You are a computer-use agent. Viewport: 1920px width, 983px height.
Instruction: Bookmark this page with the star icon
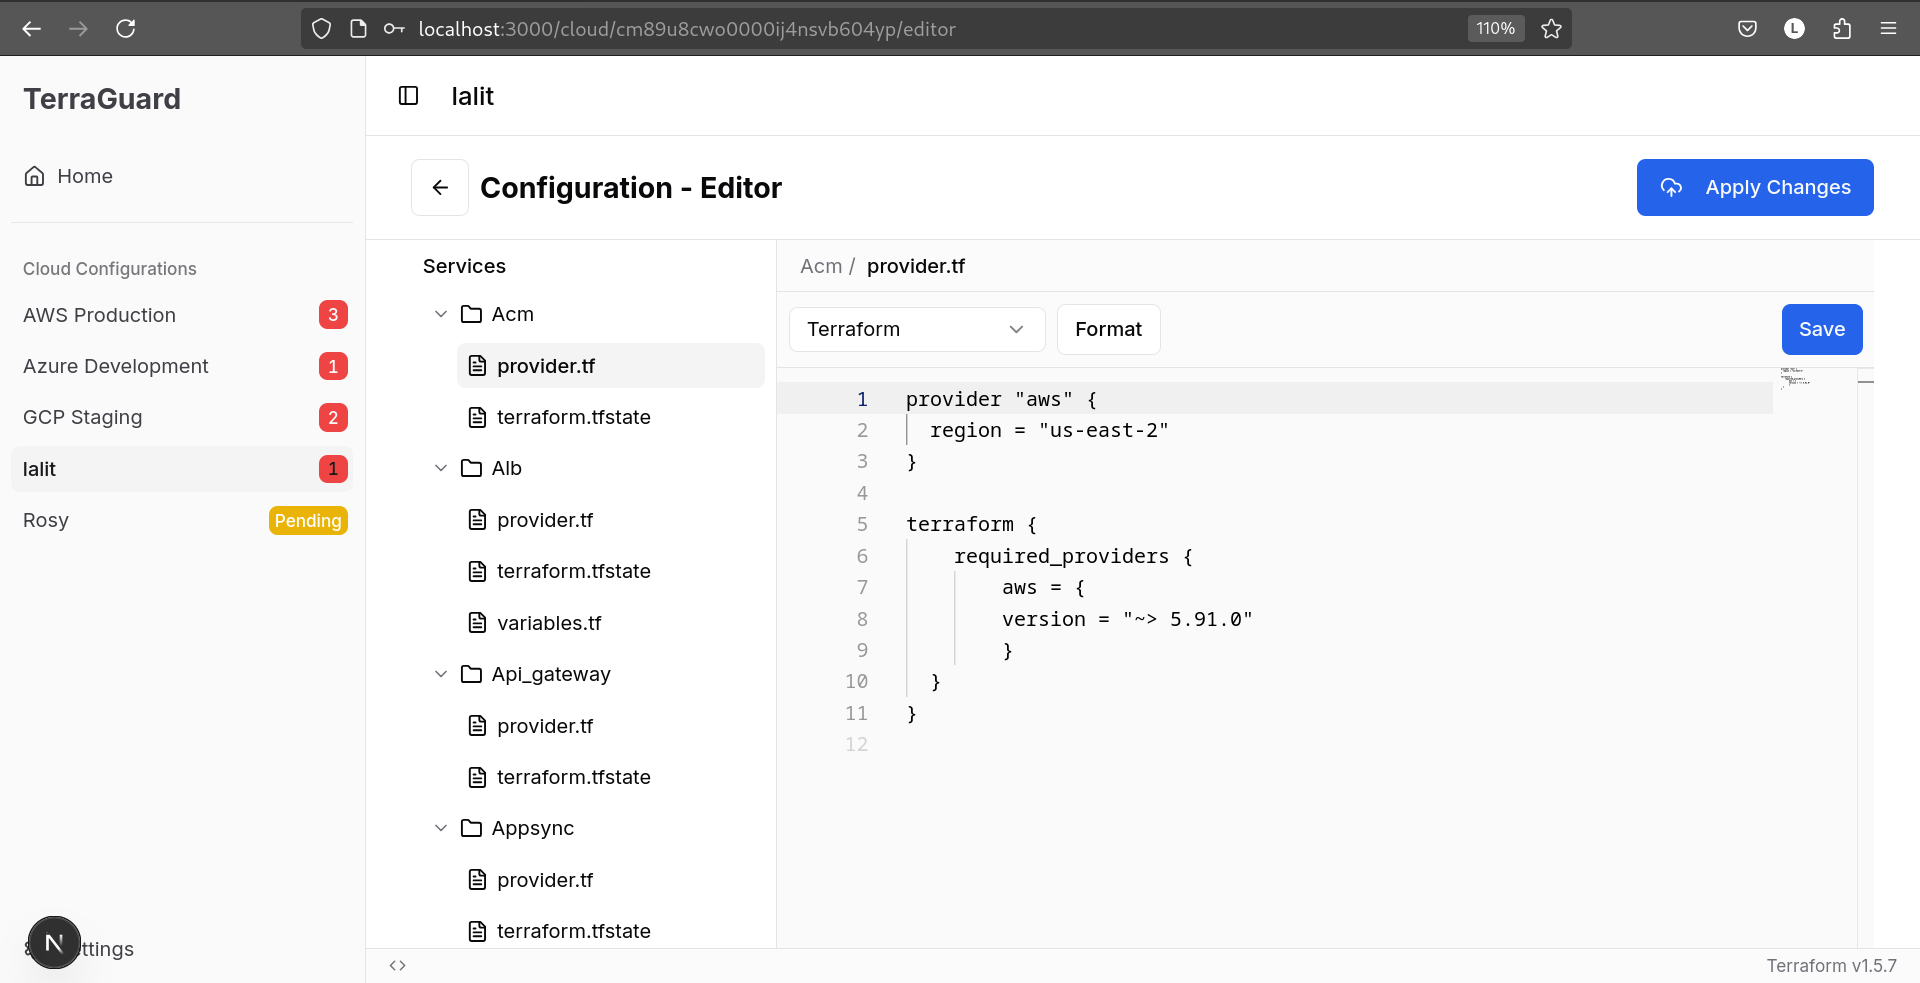pyautogui.click(x=1551, y=29)
